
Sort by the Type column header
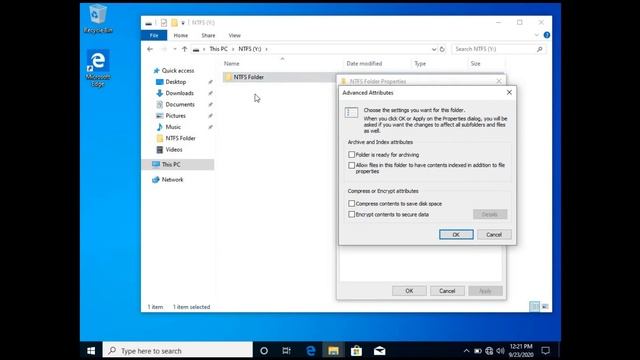[x=420, y=64]
